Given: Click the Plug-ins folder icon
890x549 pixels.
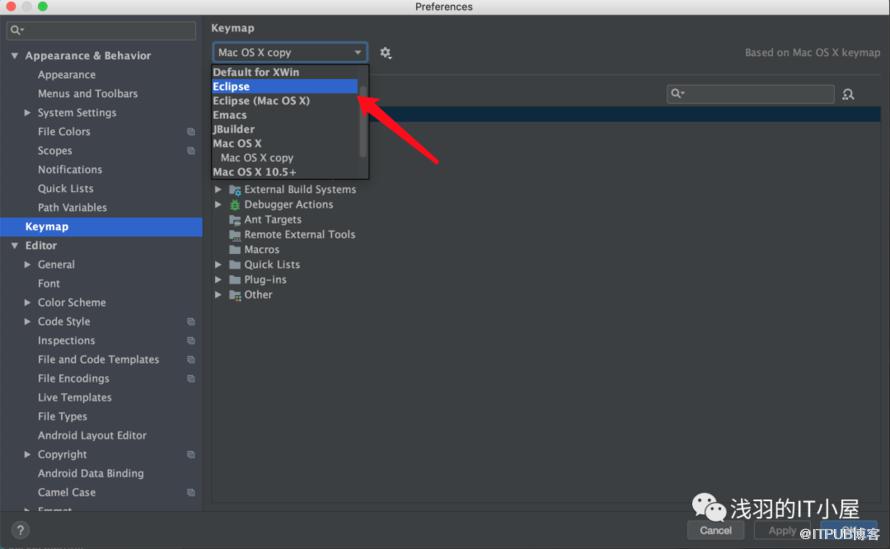Looking at the screenshot, I should [x=235, y=280].
